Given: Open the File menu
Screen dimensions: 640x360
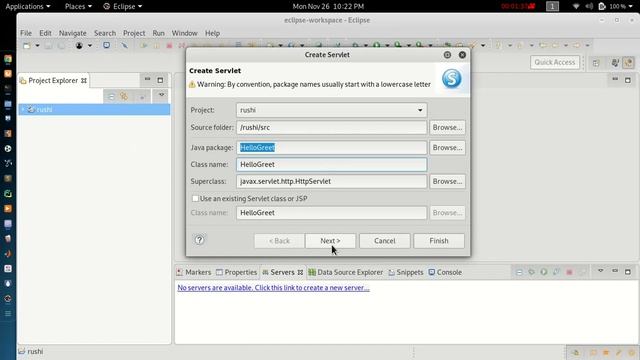Looking at the screenshot, I should point(26,33).
